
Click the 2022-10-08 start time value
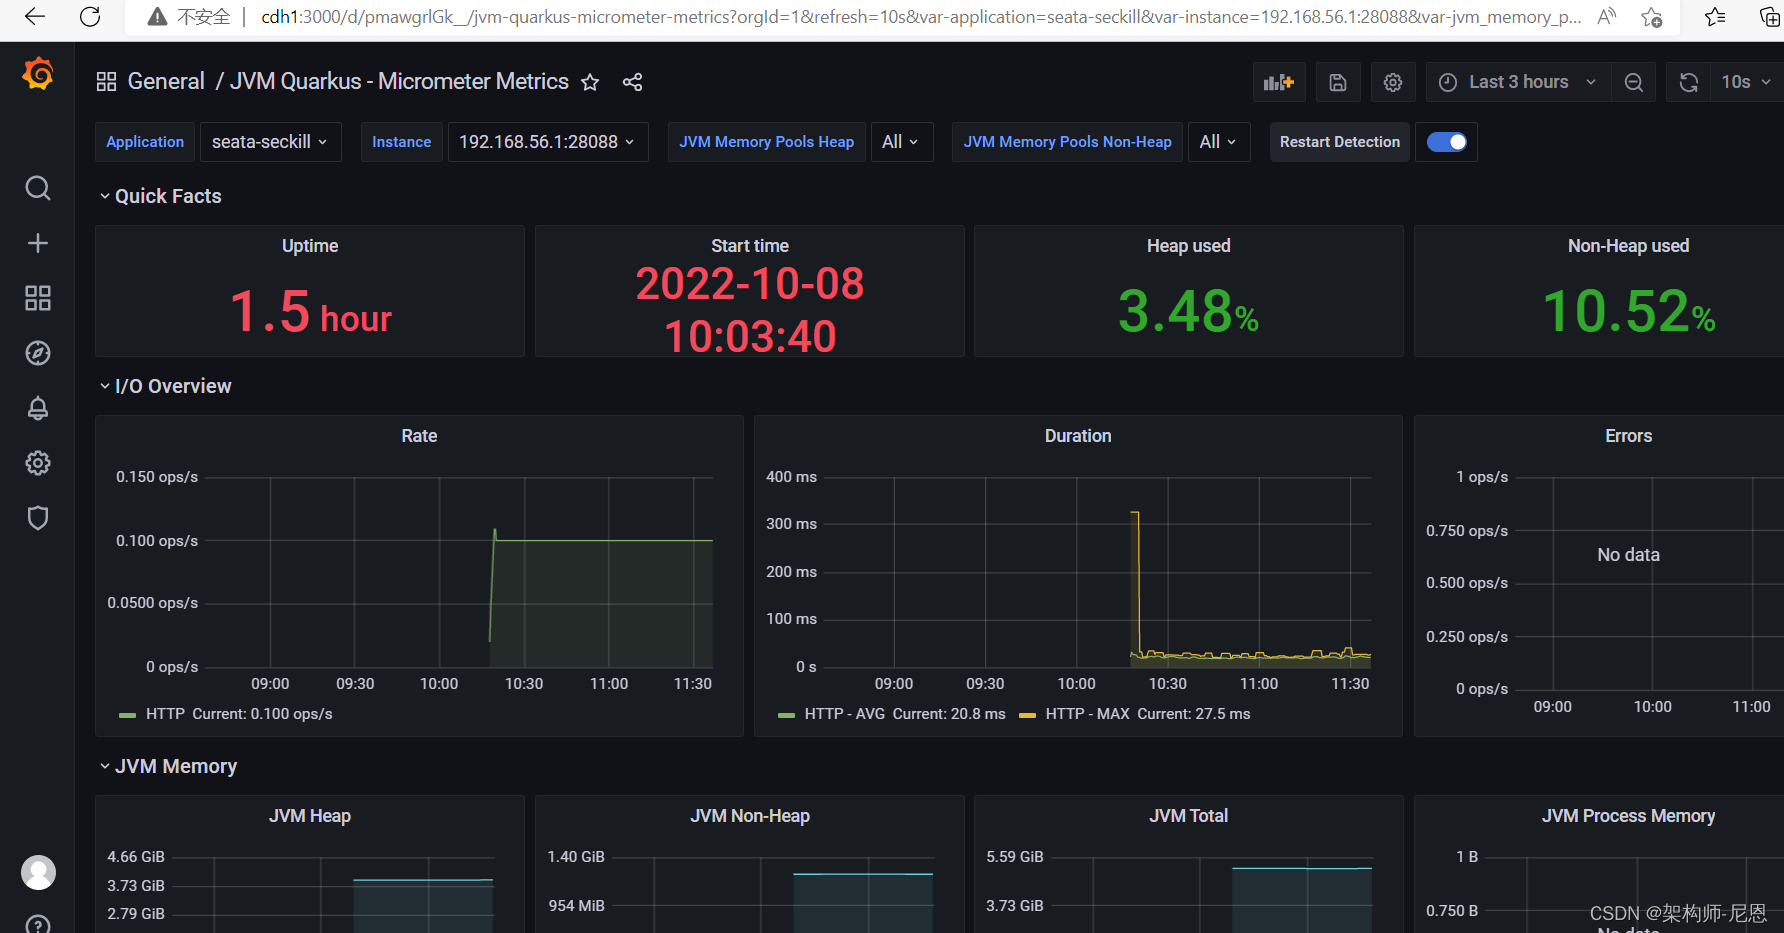[750, 310]
